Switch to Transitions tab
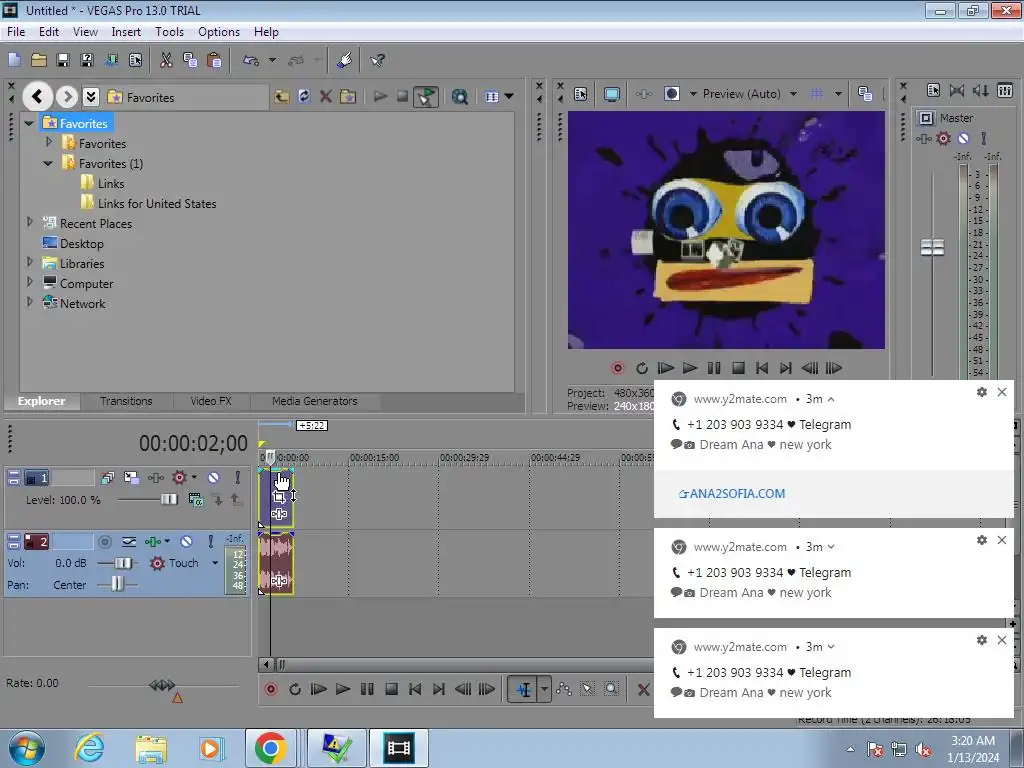This screenshot has height=768, width=1024. [126, 401]
